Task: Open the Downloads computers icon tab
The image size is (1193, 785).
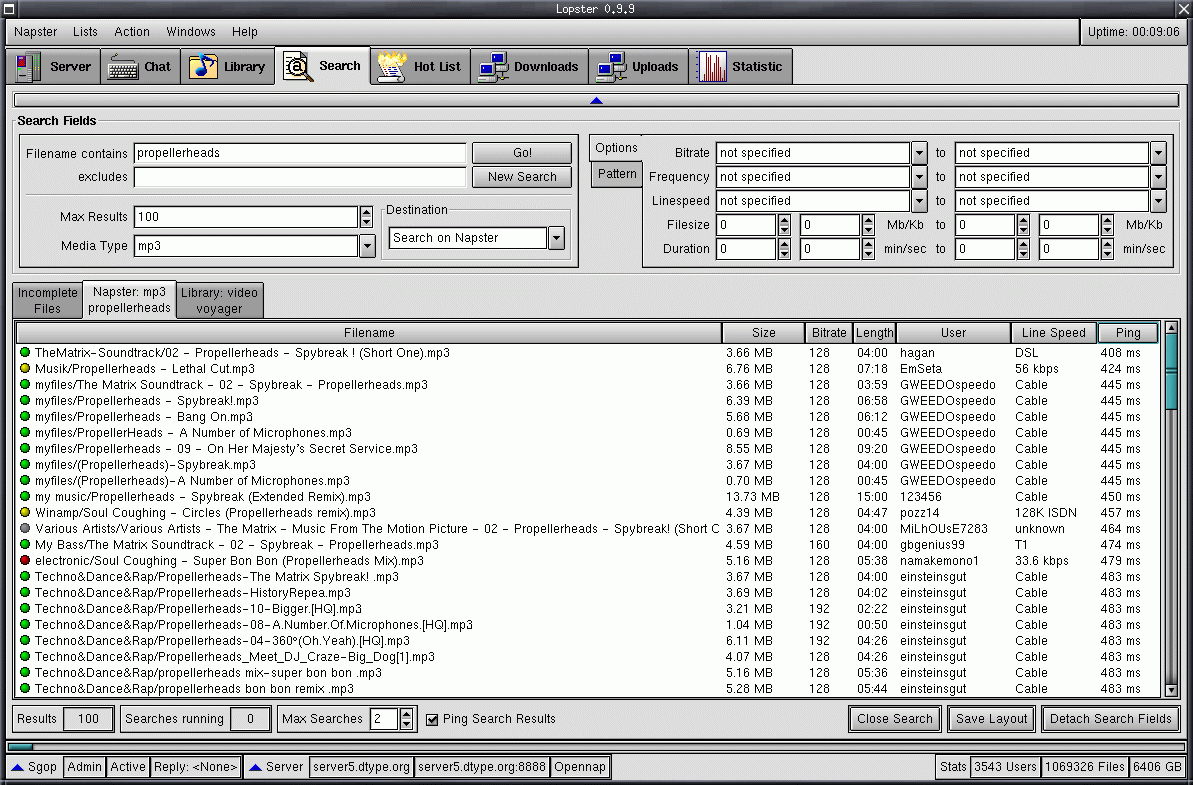Action: 493,67
